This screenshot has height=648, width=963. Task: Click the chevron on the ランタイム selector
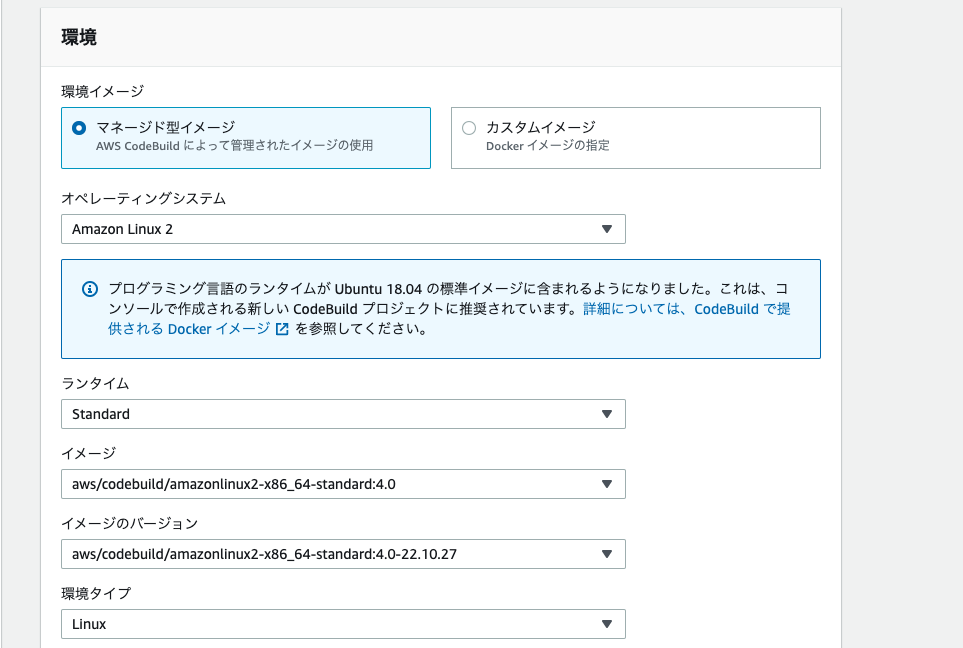pyautogui.click(x=608, y=414)
